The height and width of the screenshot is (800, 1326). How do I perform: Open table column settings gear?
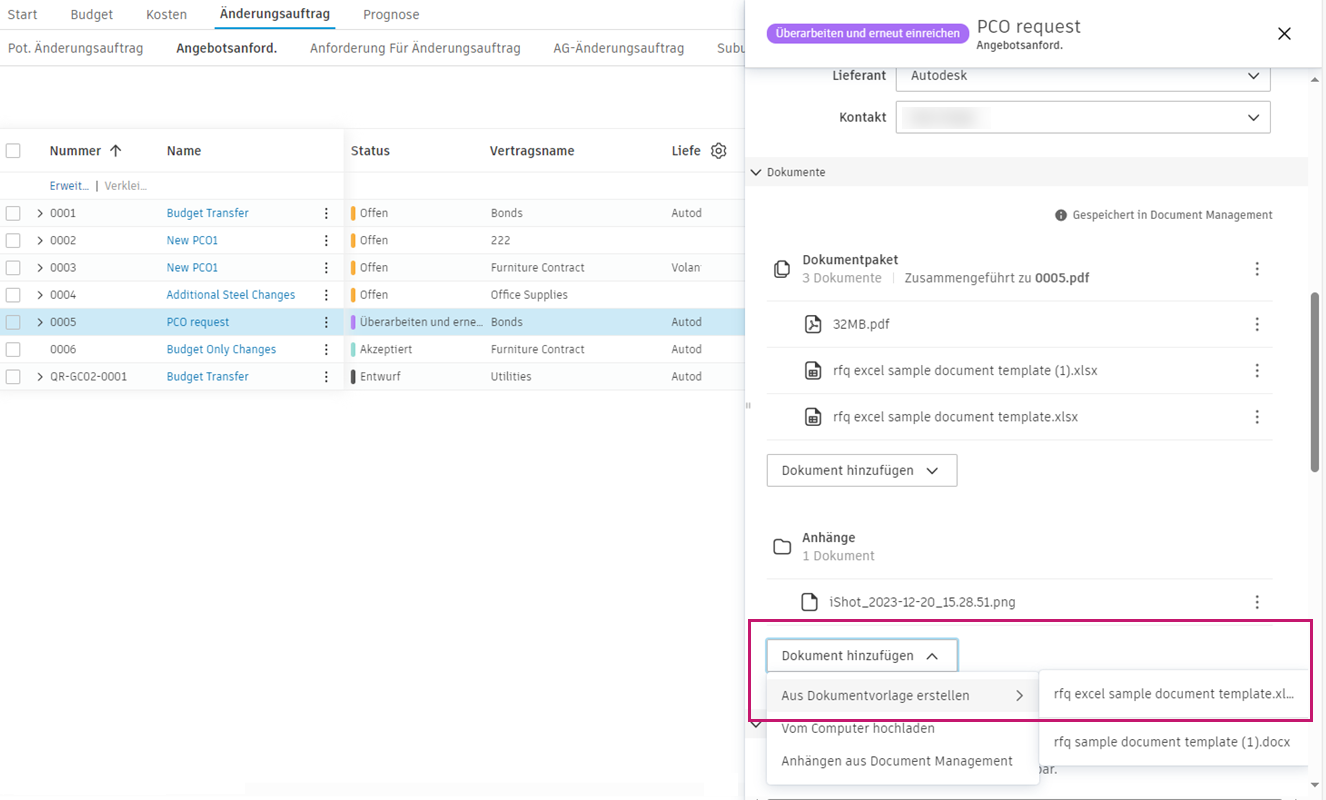pyautogui.click(x=718, y=151)
